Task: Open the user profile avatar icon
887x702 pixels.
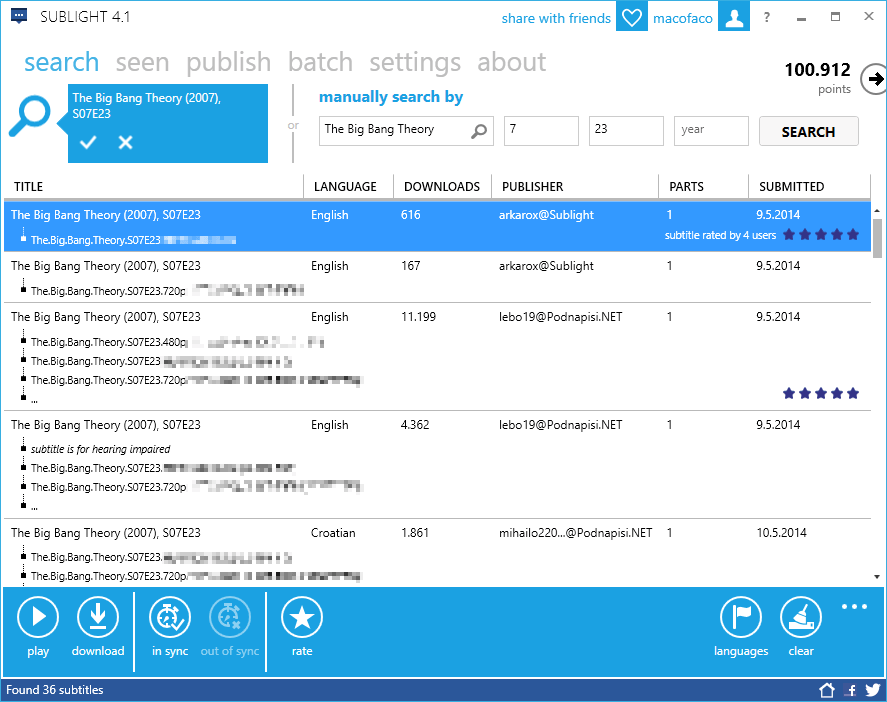Action: point(734,17)
